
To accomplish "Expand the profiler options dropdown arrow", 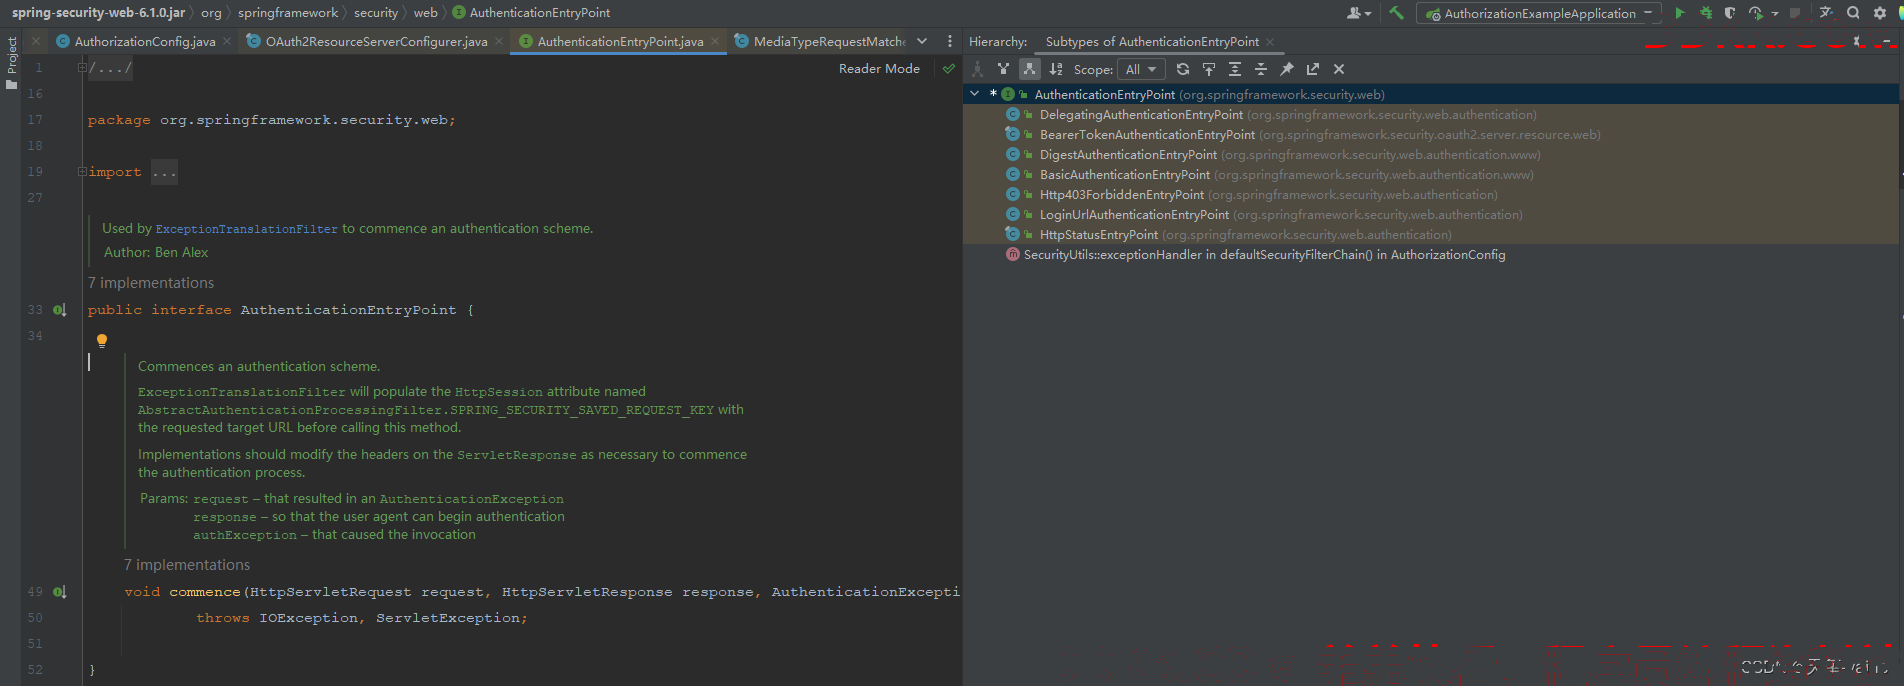I will pos(1775,14).
